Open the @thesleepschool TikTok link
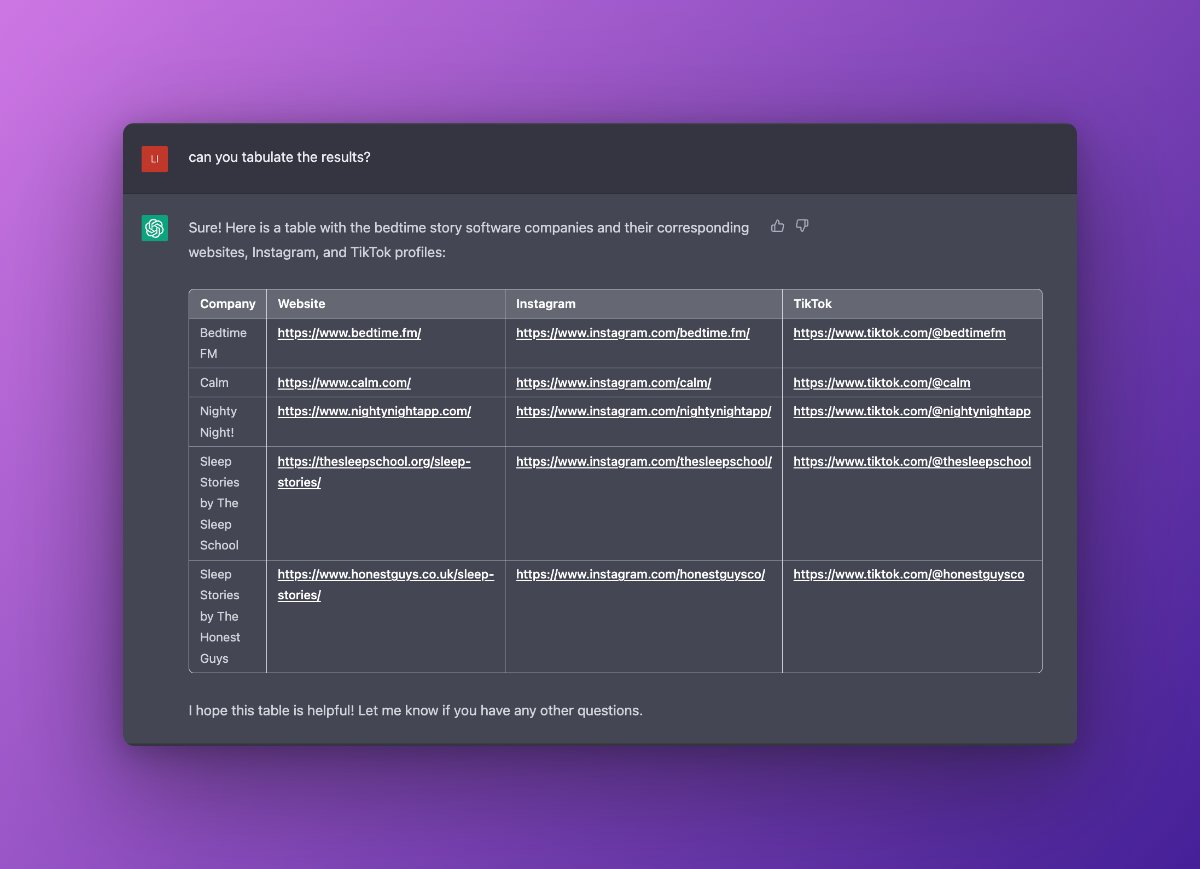 911,461
